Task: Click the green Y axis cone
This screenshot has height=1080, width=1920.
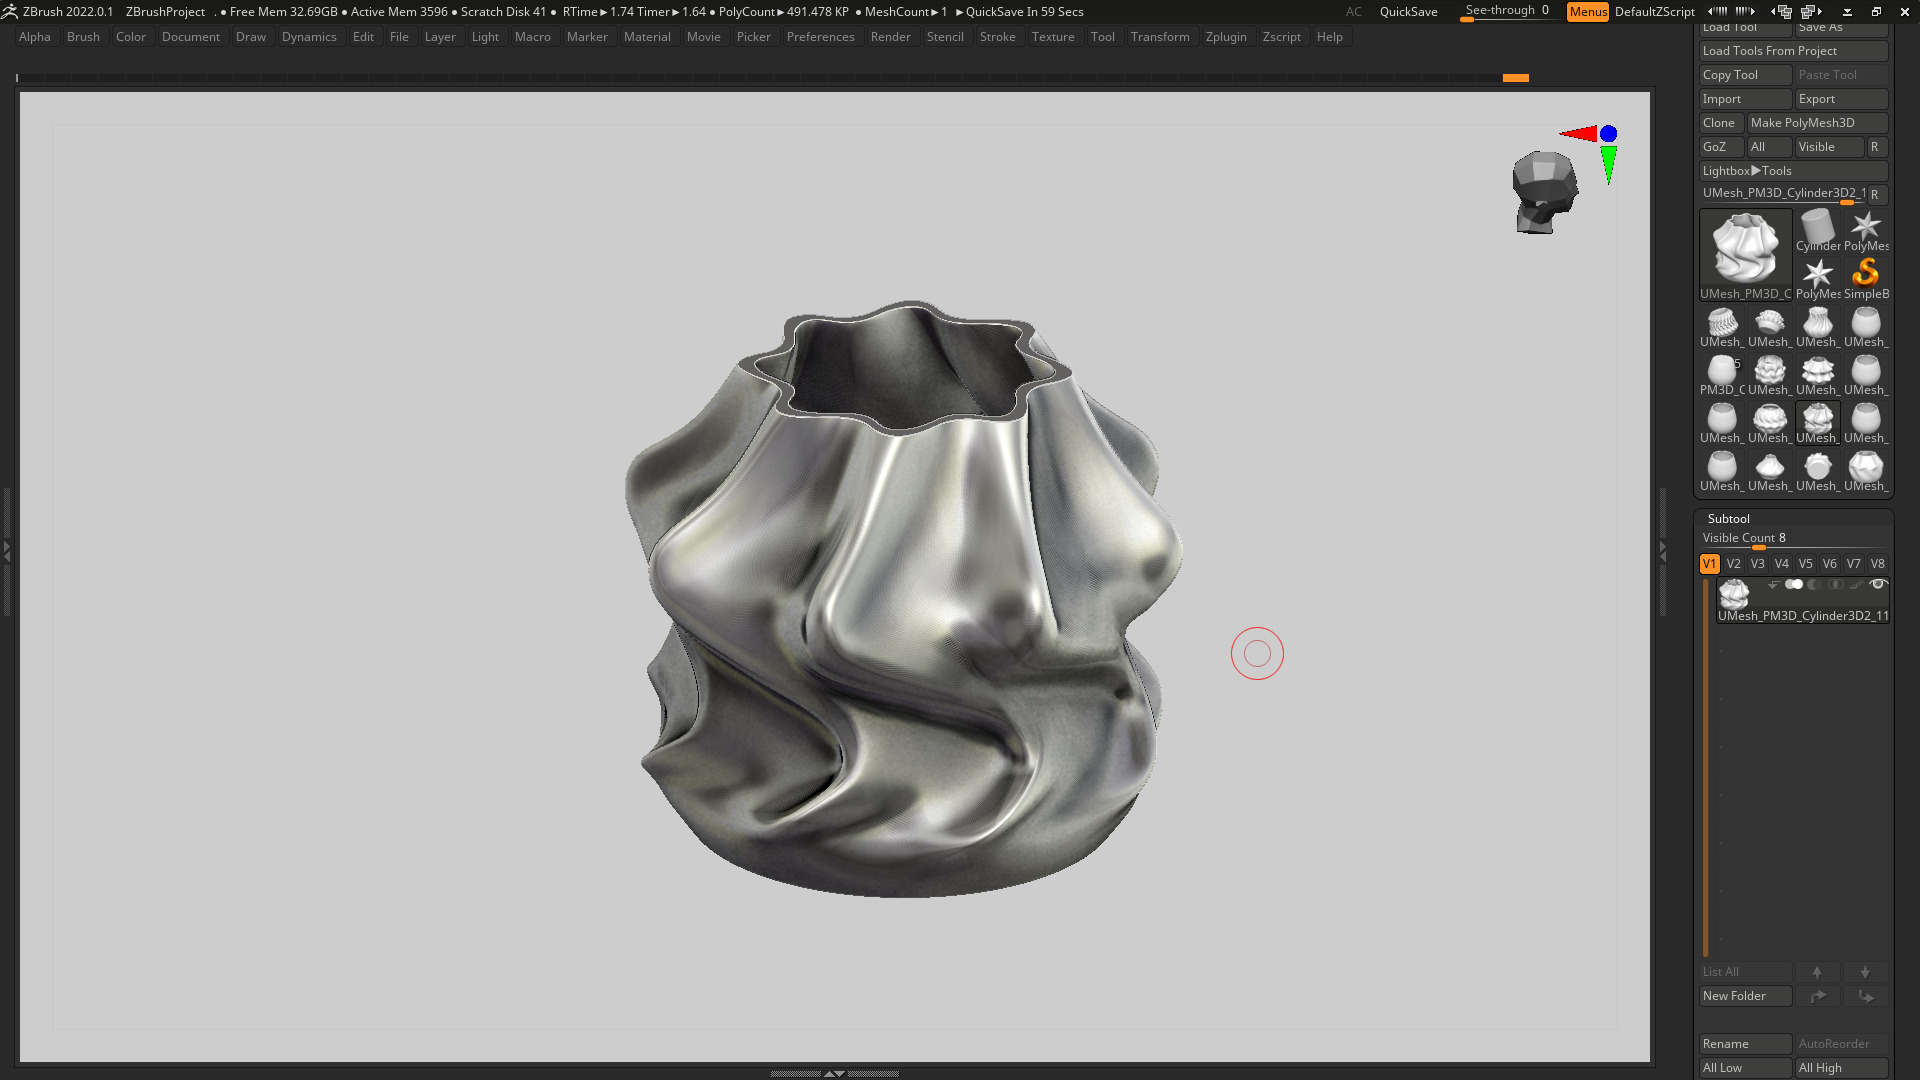Action: (1608, 165)
